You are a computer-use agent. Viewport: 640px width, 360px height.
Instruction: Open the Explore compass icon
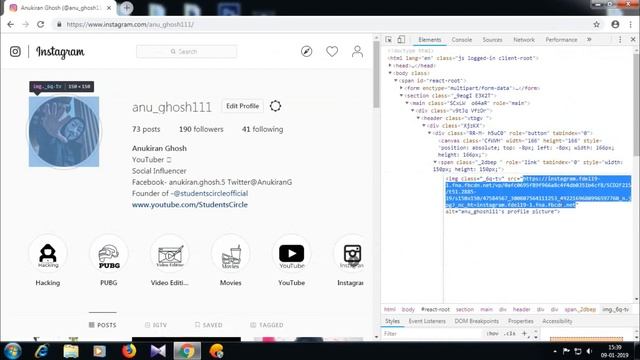pyautogui.click(x=307, y=51)
